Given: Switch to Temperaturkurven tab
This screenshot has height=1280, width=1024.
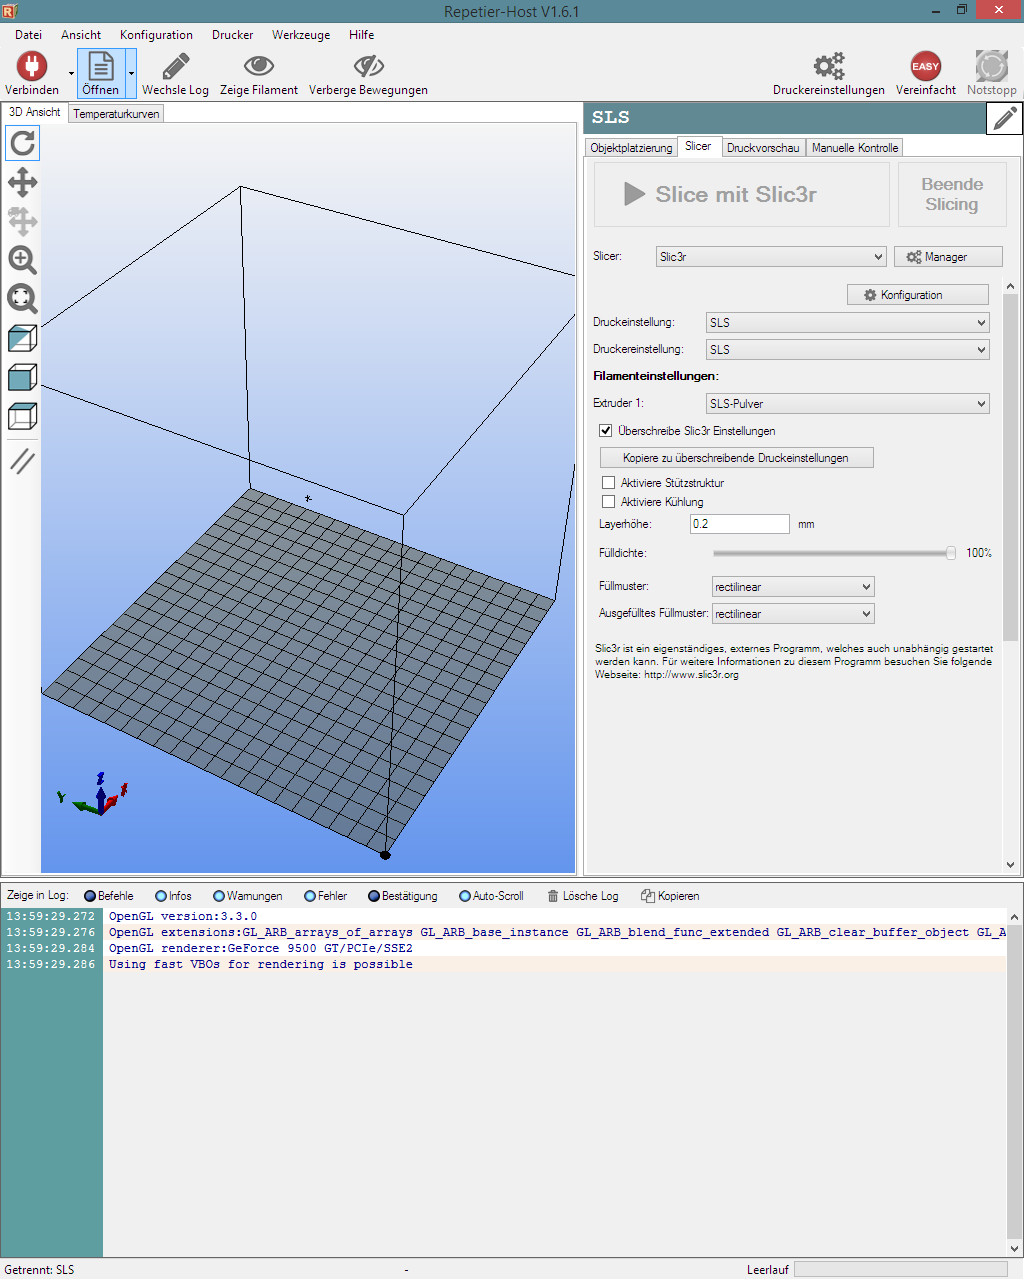Looking at the screenshot, I should point(116,114).
